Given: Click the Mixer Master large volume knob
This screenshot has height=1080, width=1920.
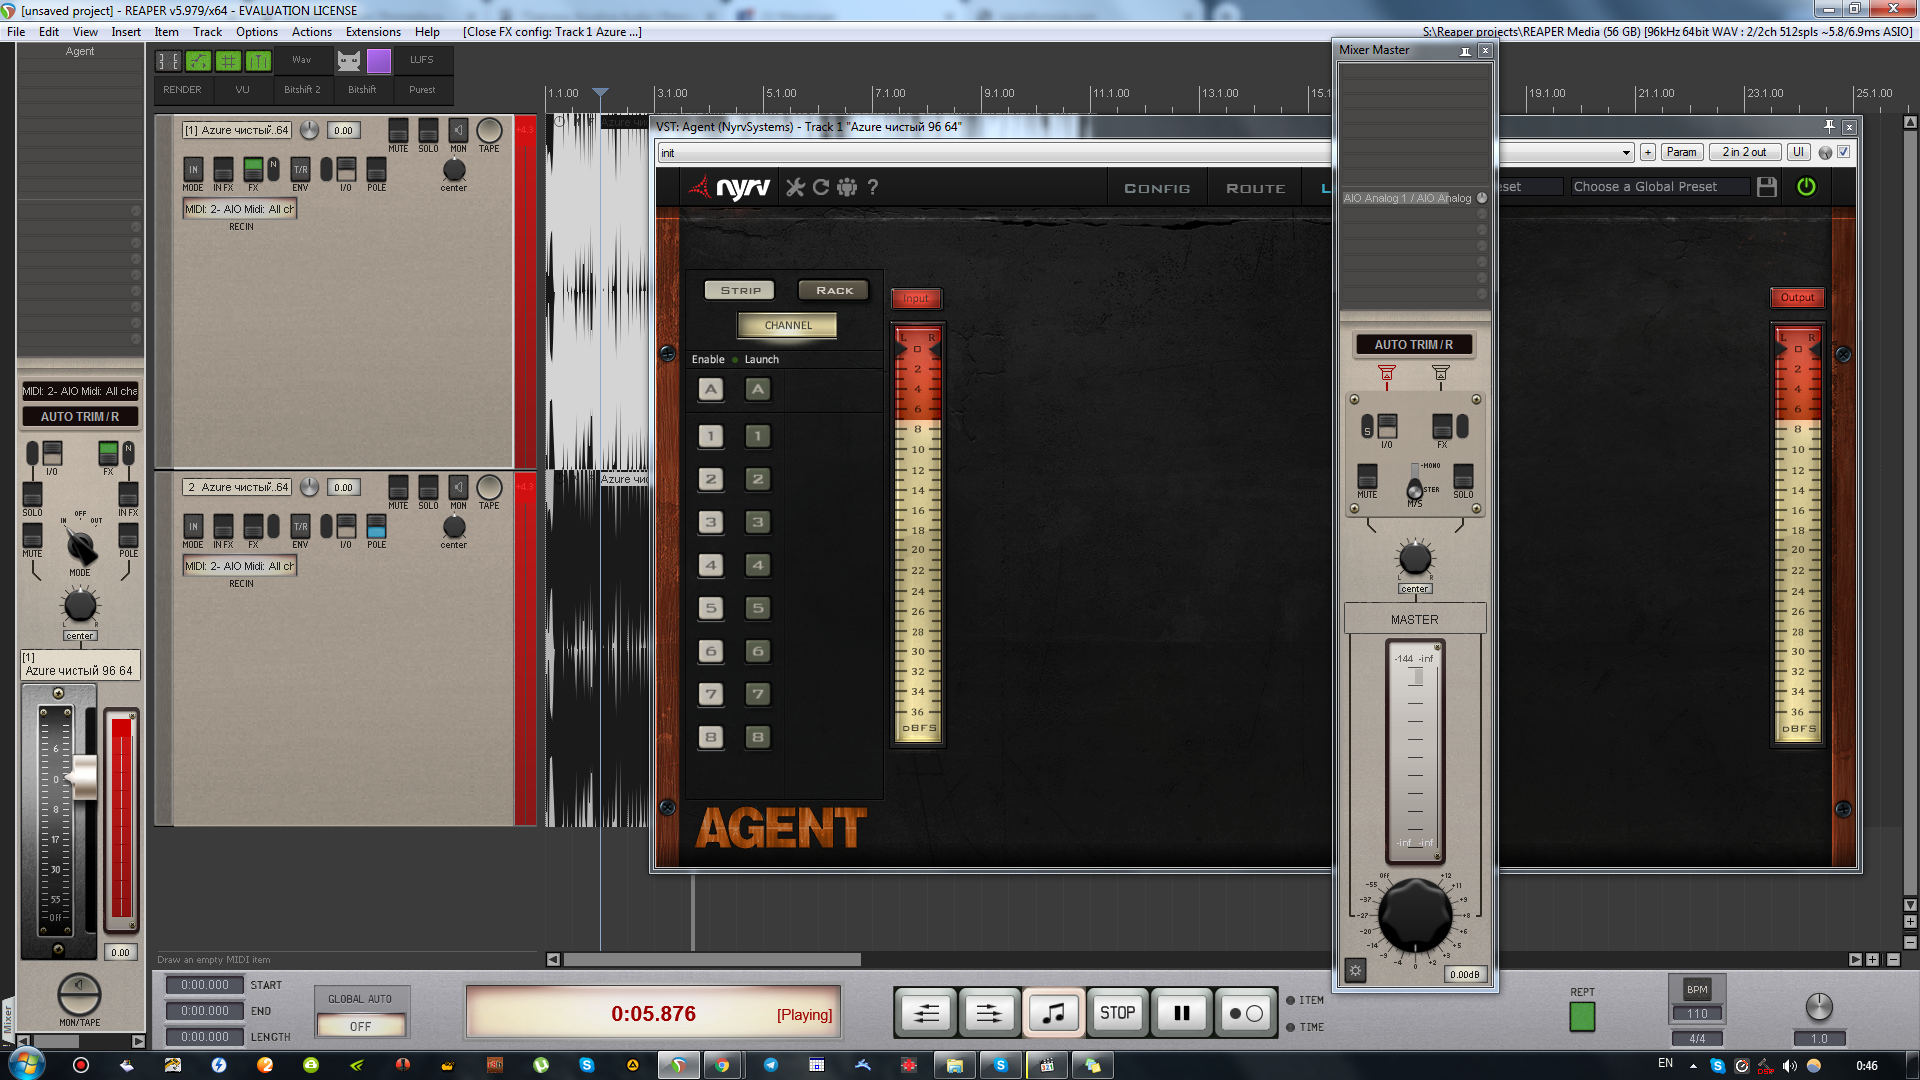Looking at the screenshot, I should point(1414,915).
